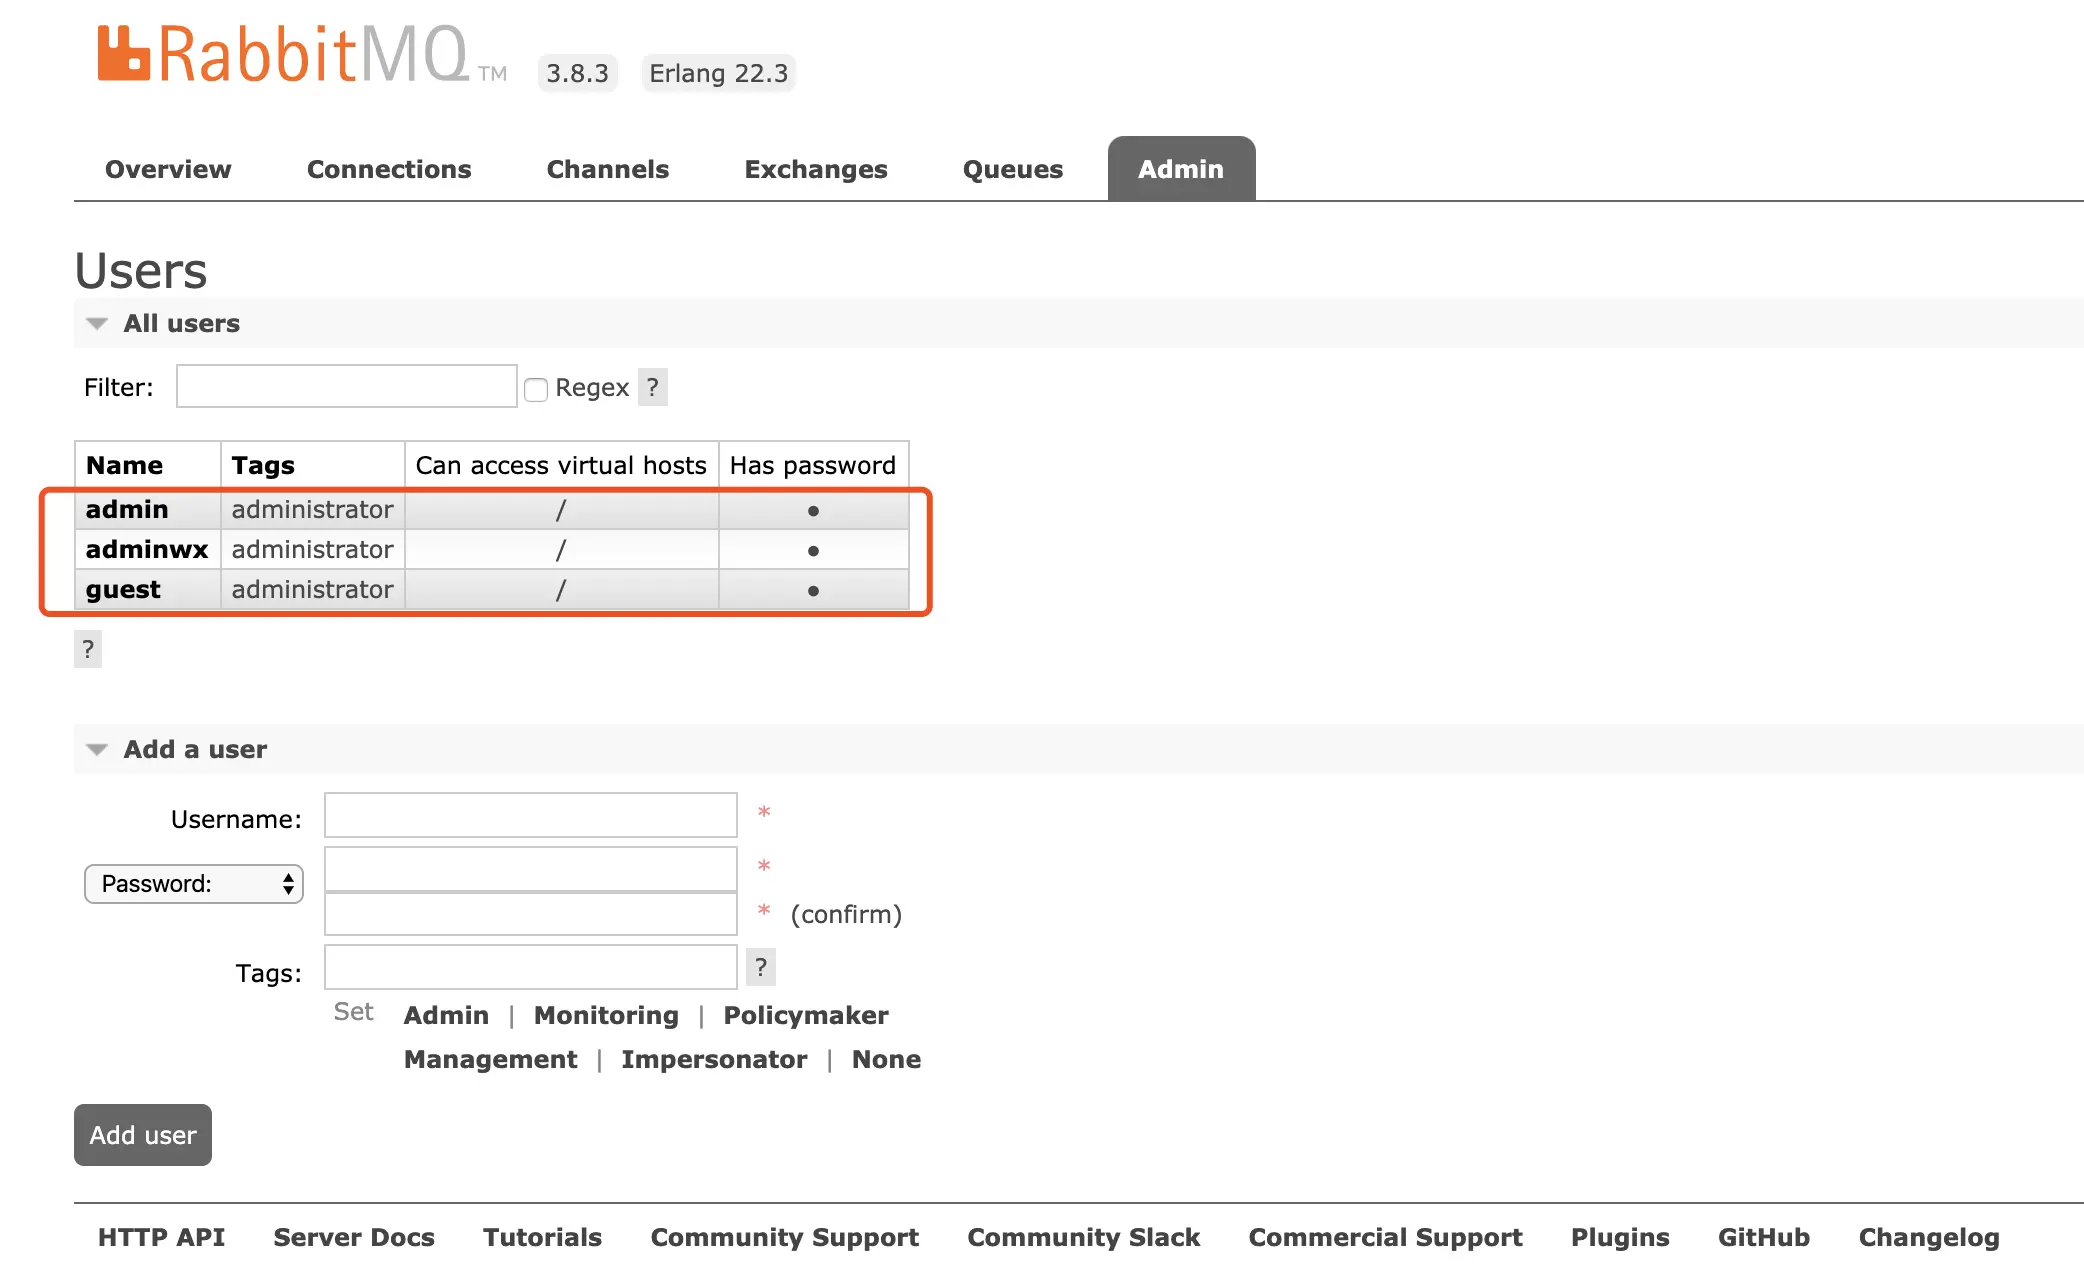Open the adminwx user entry
The height and width of the screenshot is (1282, 2084).
click(x=147, y=550)
